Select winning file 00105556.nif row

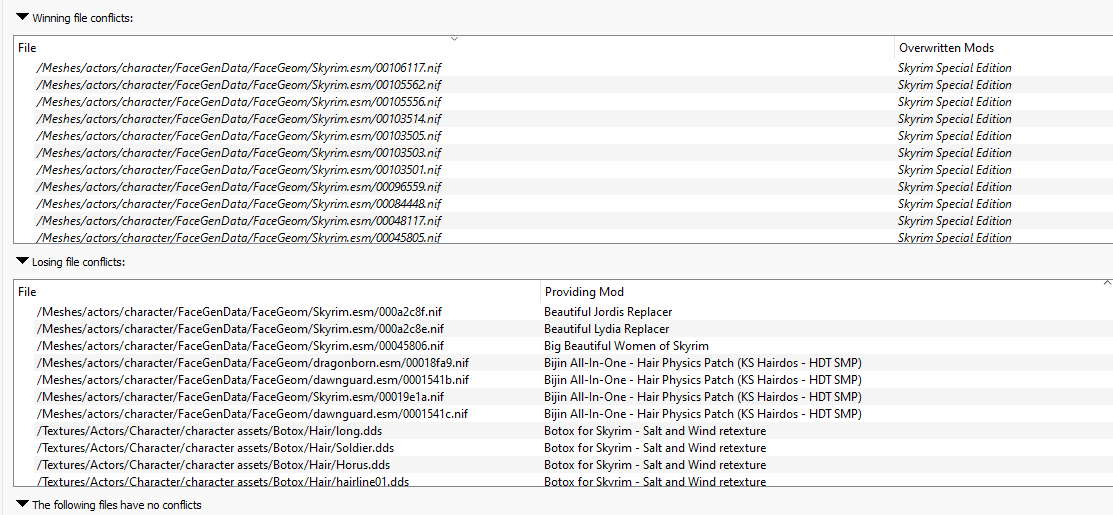click(564, 102)
